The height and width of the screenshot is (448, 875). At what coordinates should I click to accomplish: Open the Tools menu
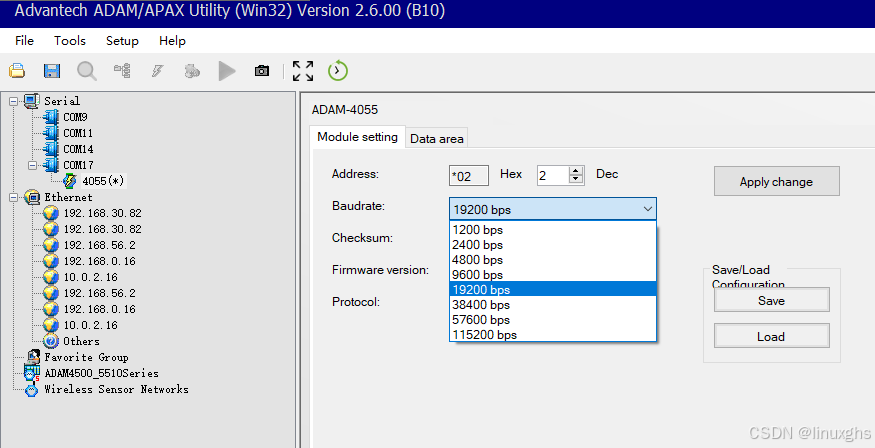70,41
